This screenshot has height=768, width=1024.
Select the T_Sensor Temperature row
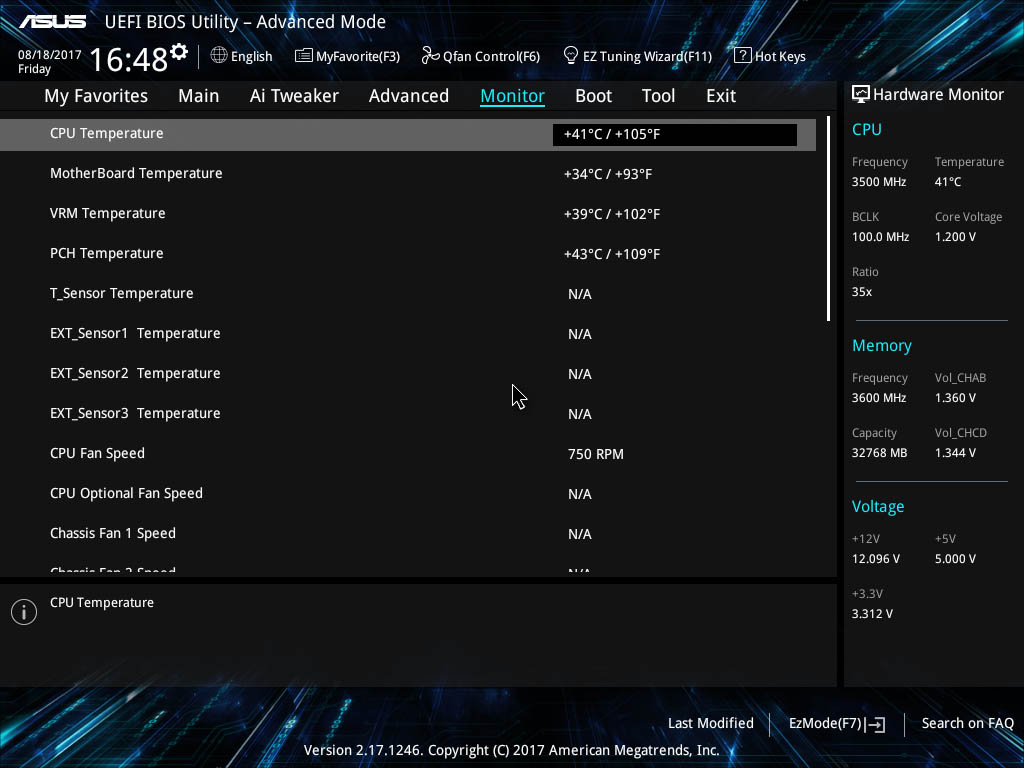[x=408, y=294]
